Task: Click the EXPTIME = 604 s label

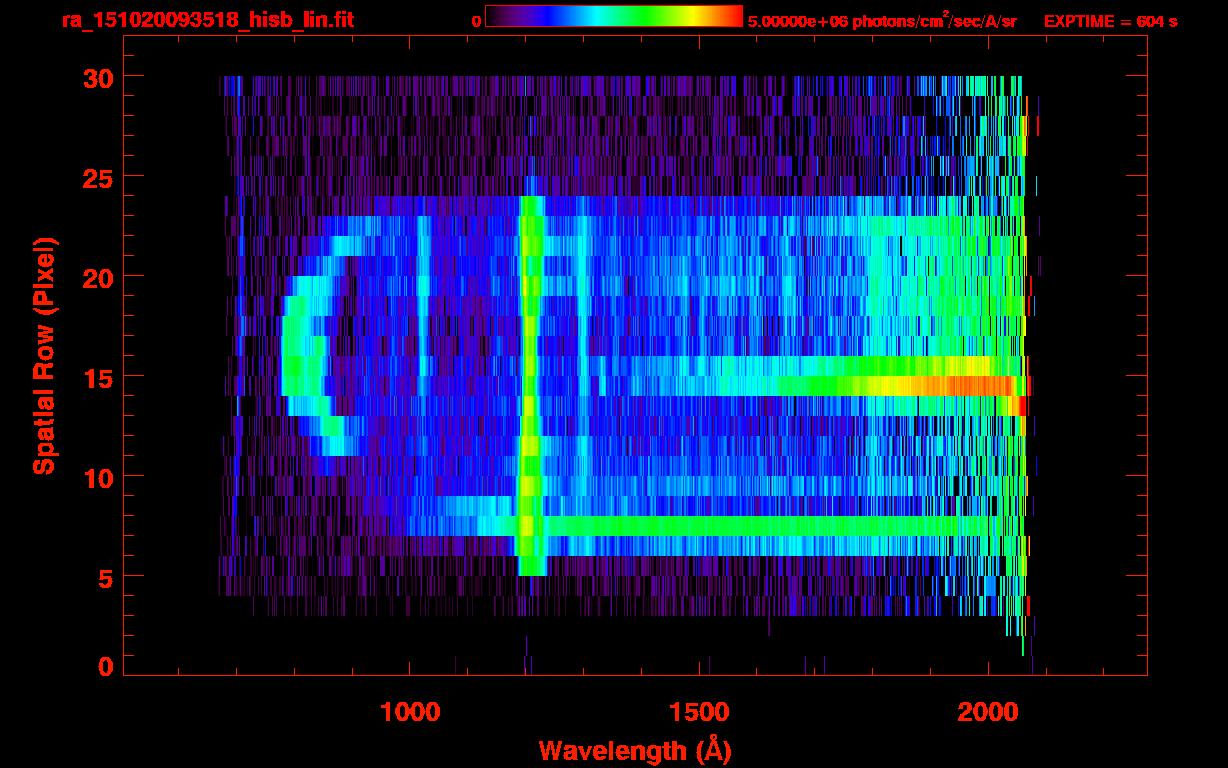Action: 1110,21
